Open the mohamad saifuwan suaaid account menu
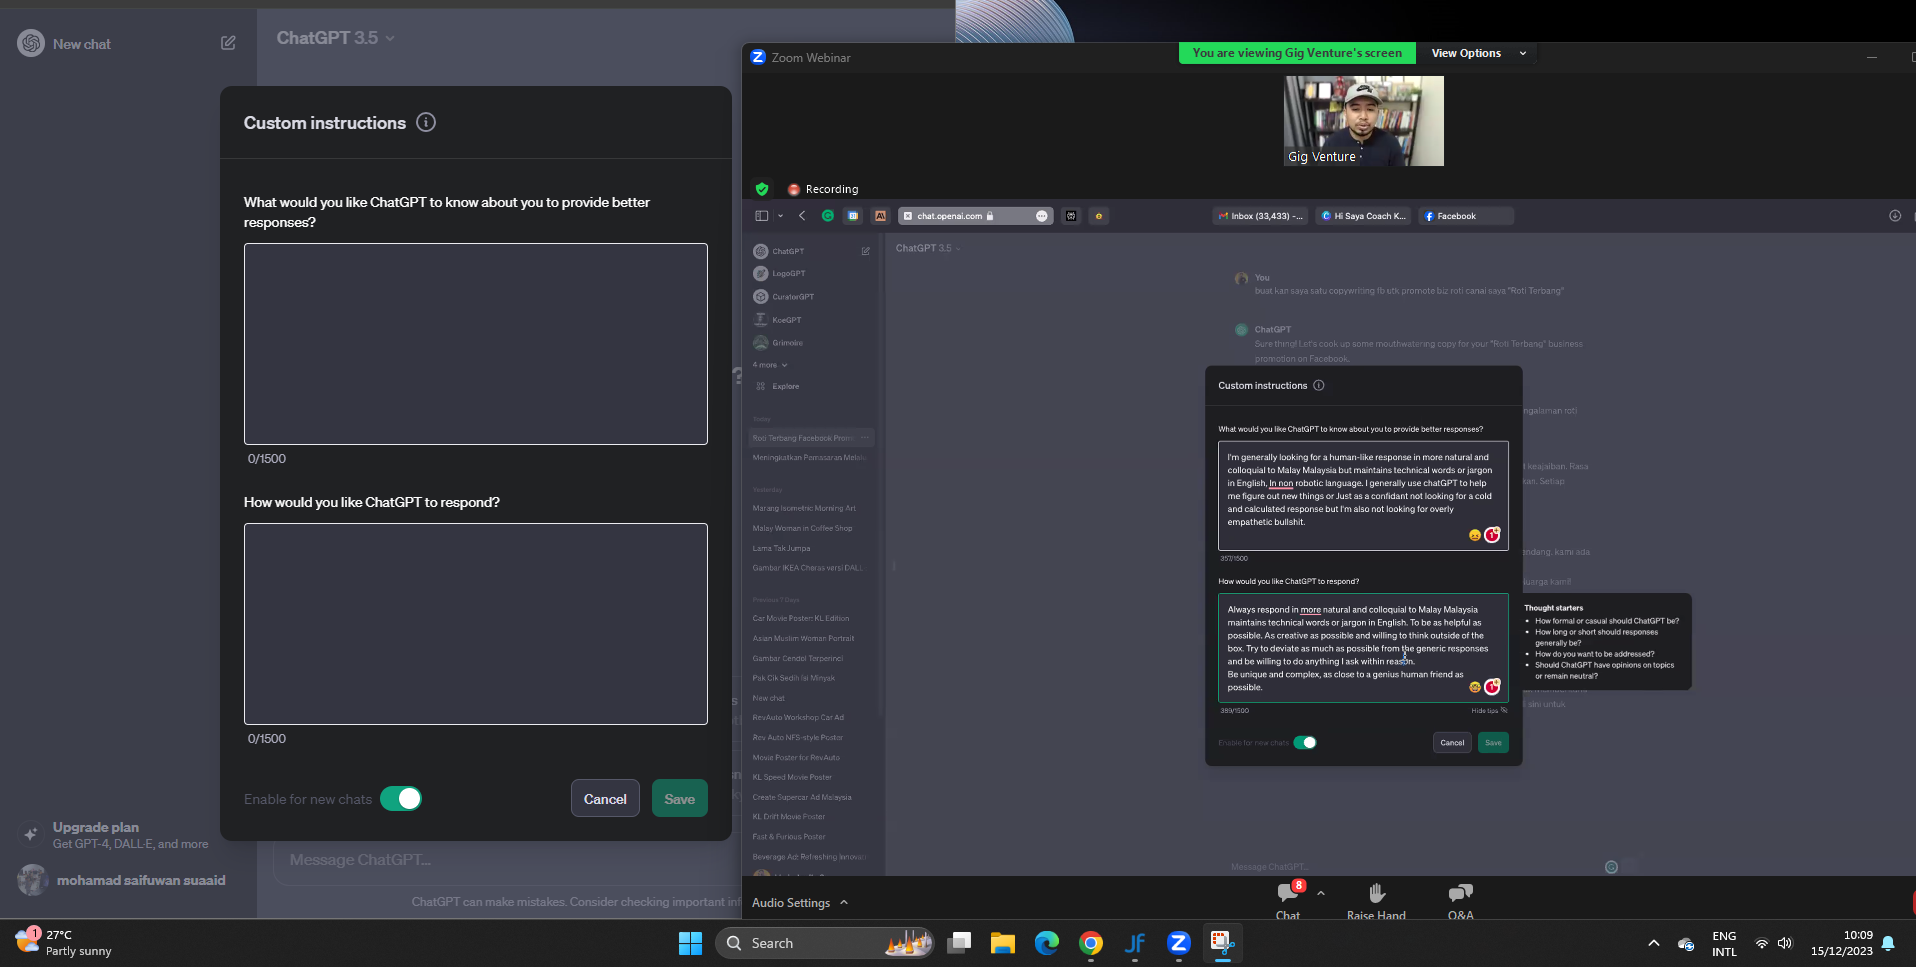The image size is (1916, 967). 121,880
